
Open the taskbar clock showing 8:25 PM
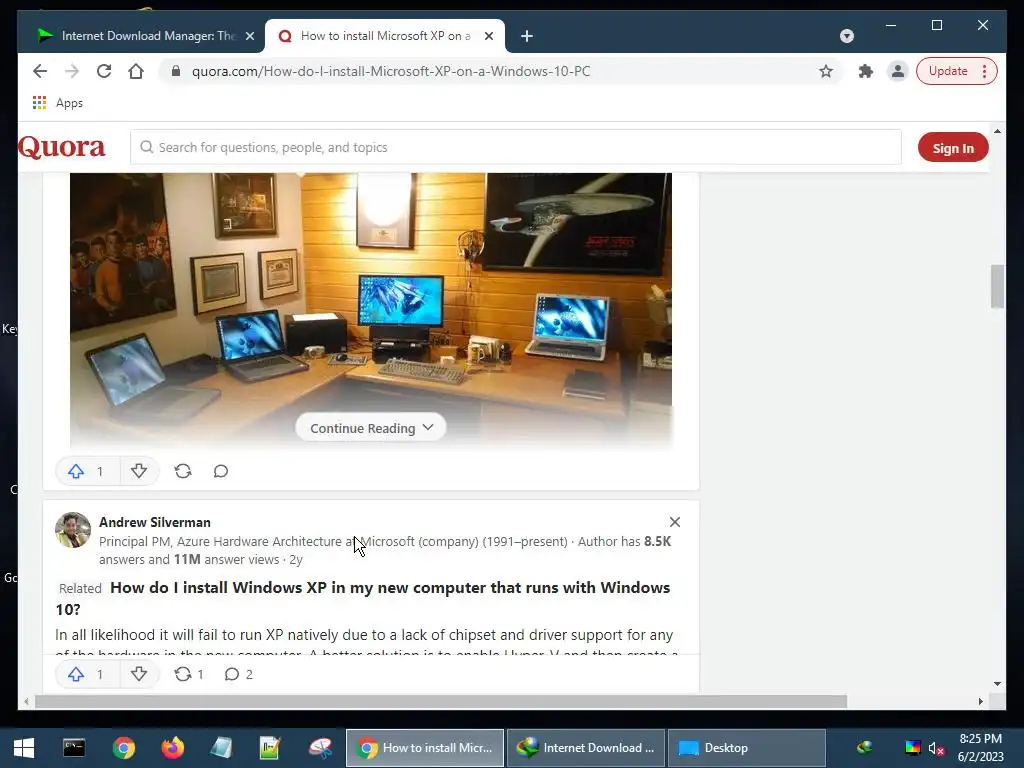click(980, 748)
